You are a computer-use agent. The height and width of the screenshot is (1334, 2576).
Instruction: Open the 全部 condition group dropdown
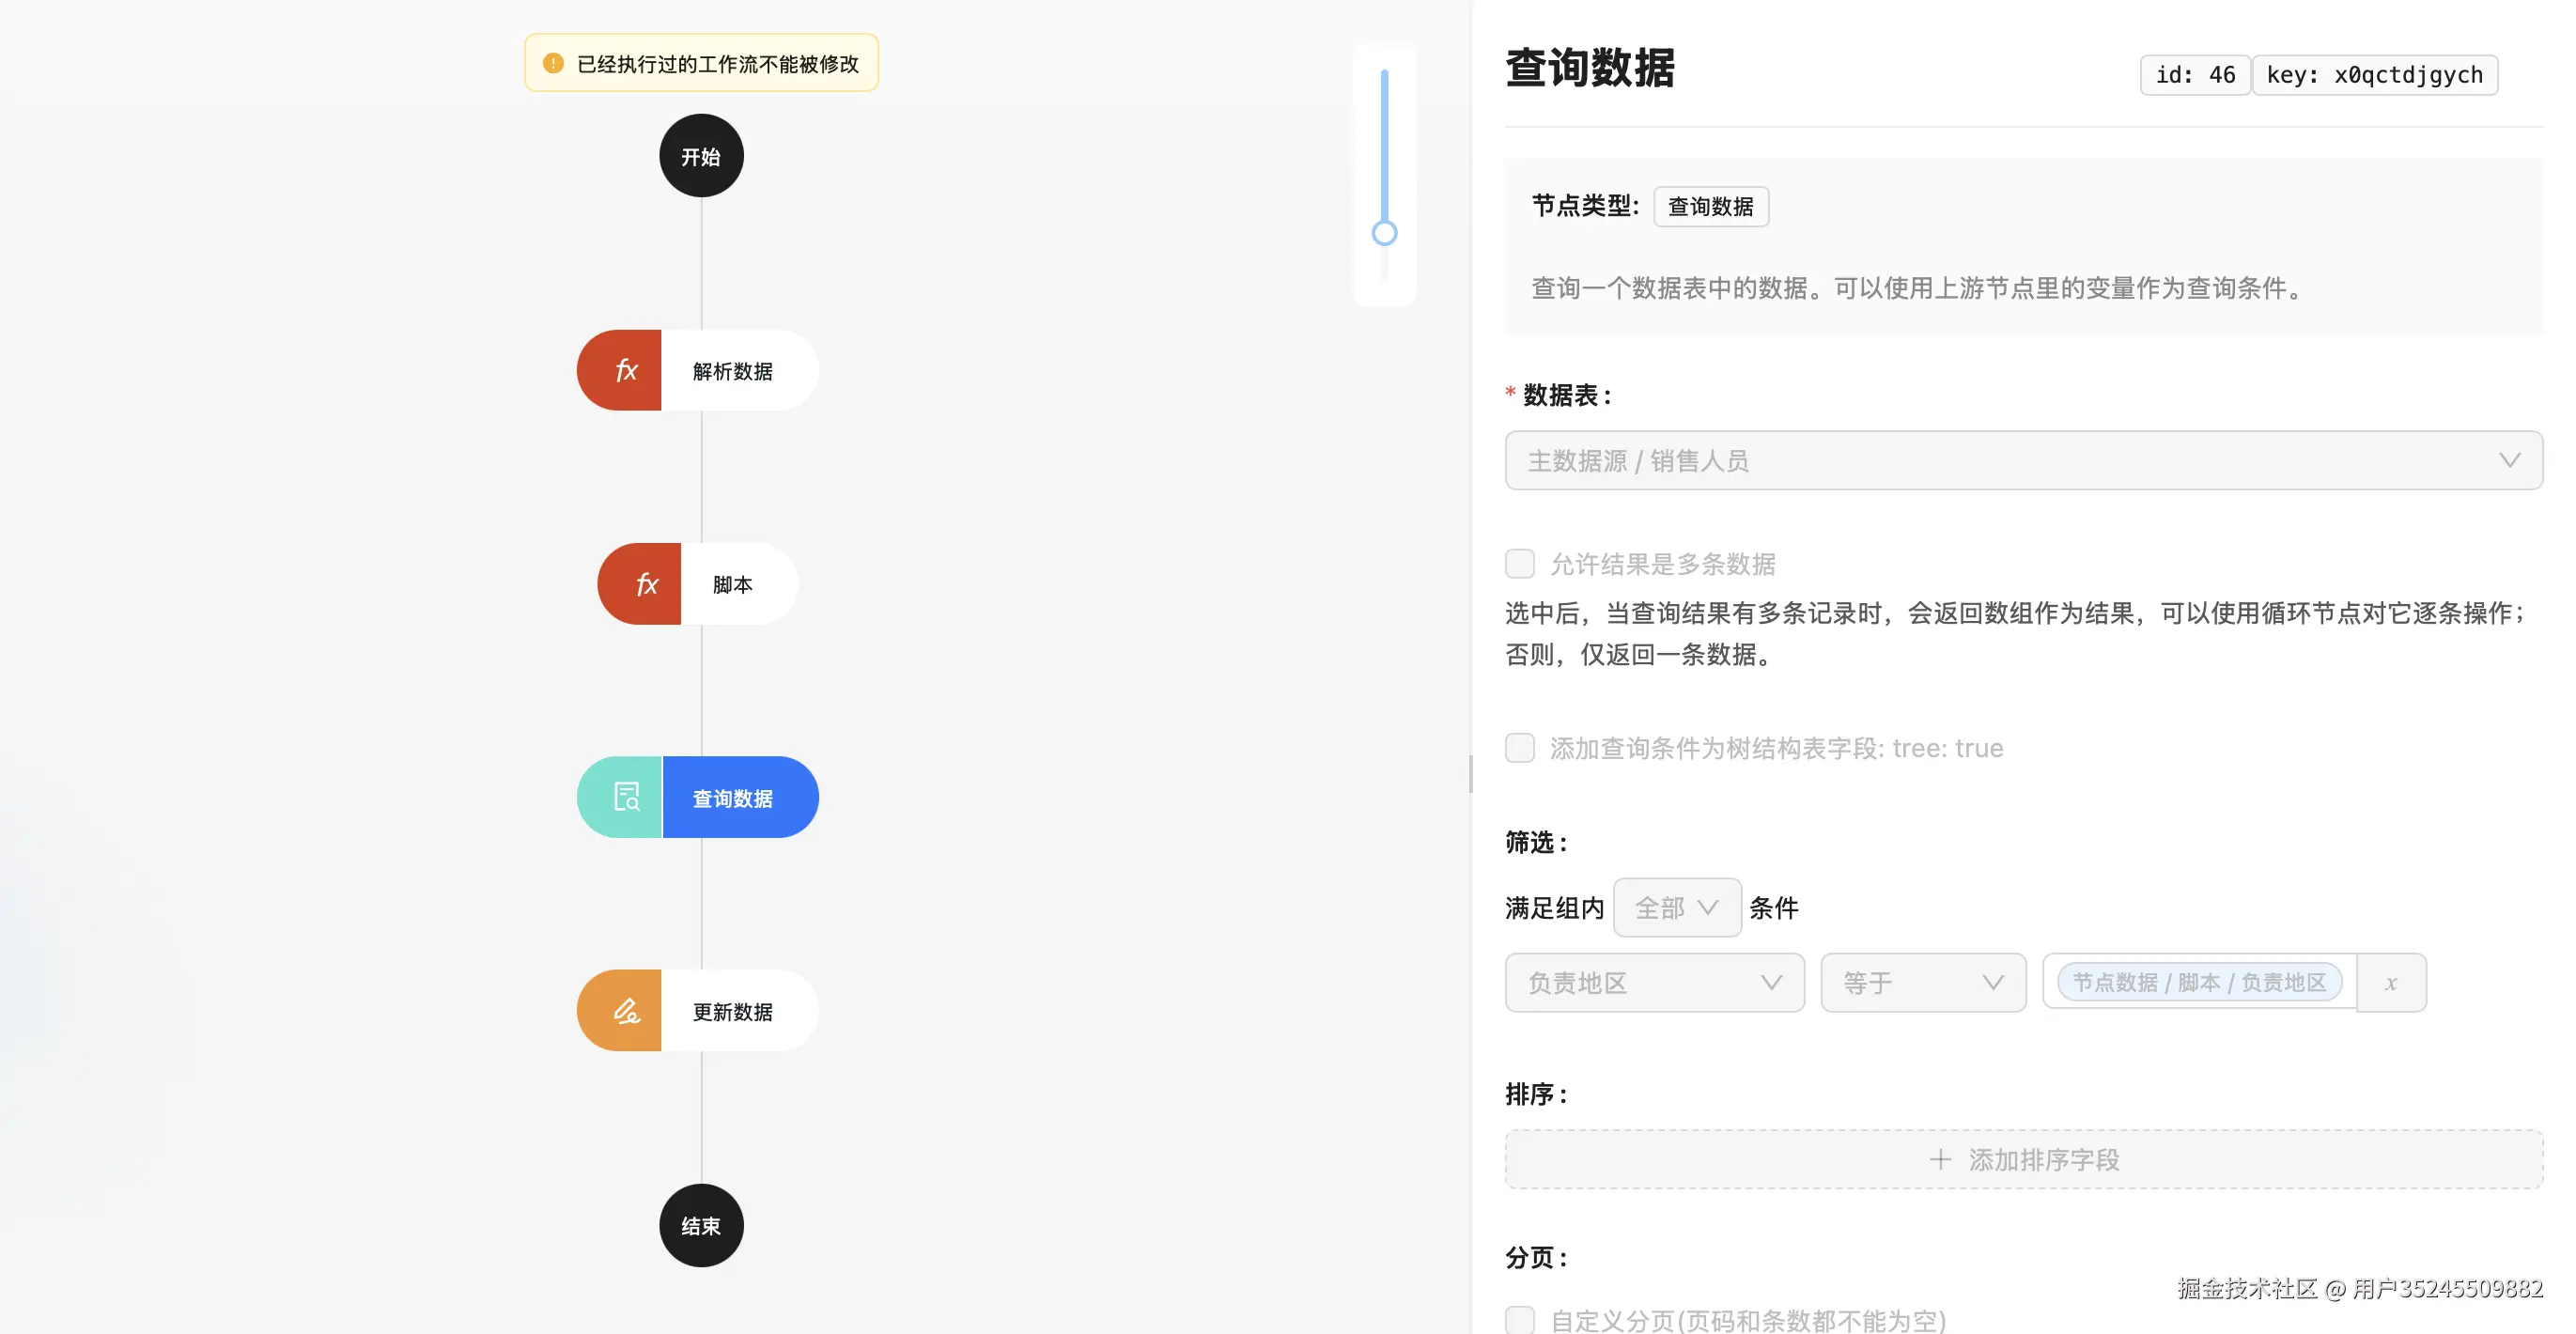(x=1677, y=908)
